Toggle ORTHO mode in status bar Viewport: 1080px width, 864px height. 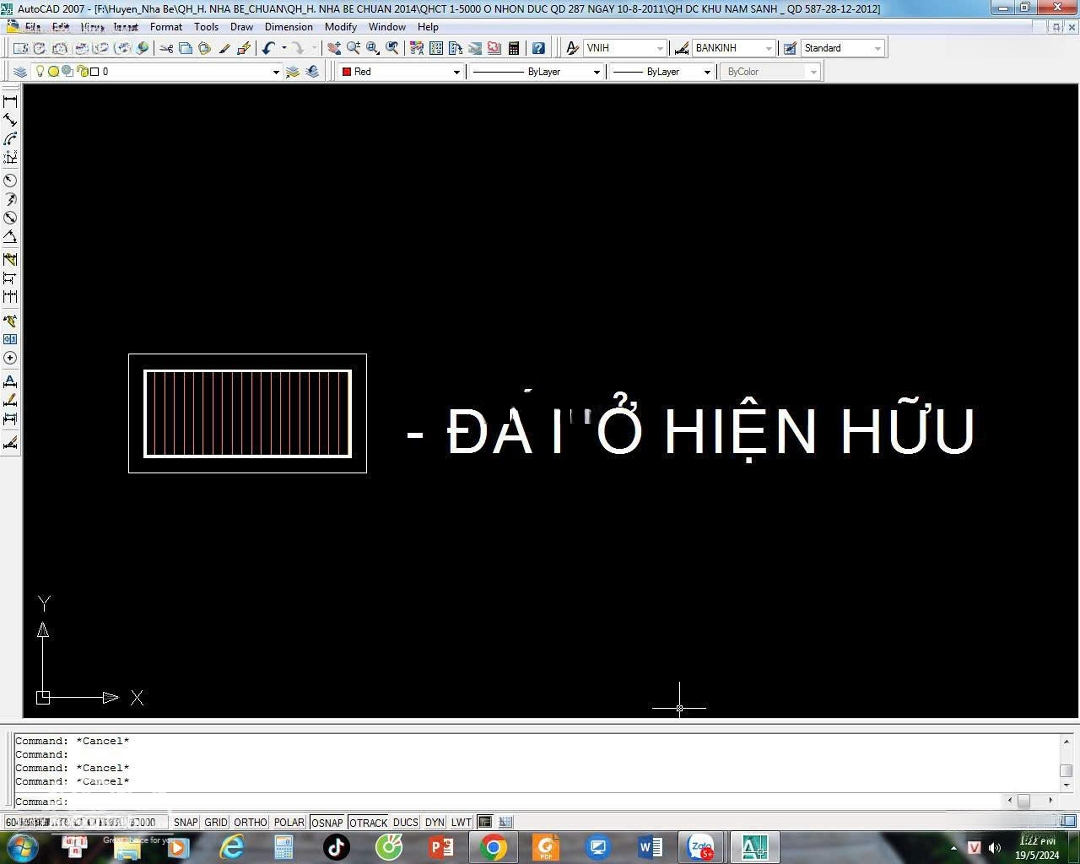(250, 822)
